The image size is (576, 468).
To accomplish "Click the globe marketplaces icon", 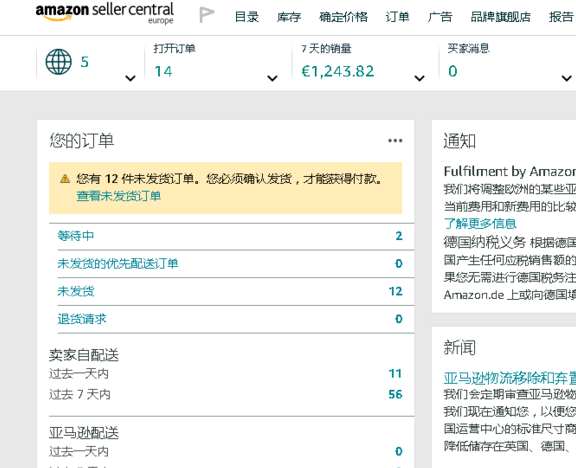I will (59, 62).
